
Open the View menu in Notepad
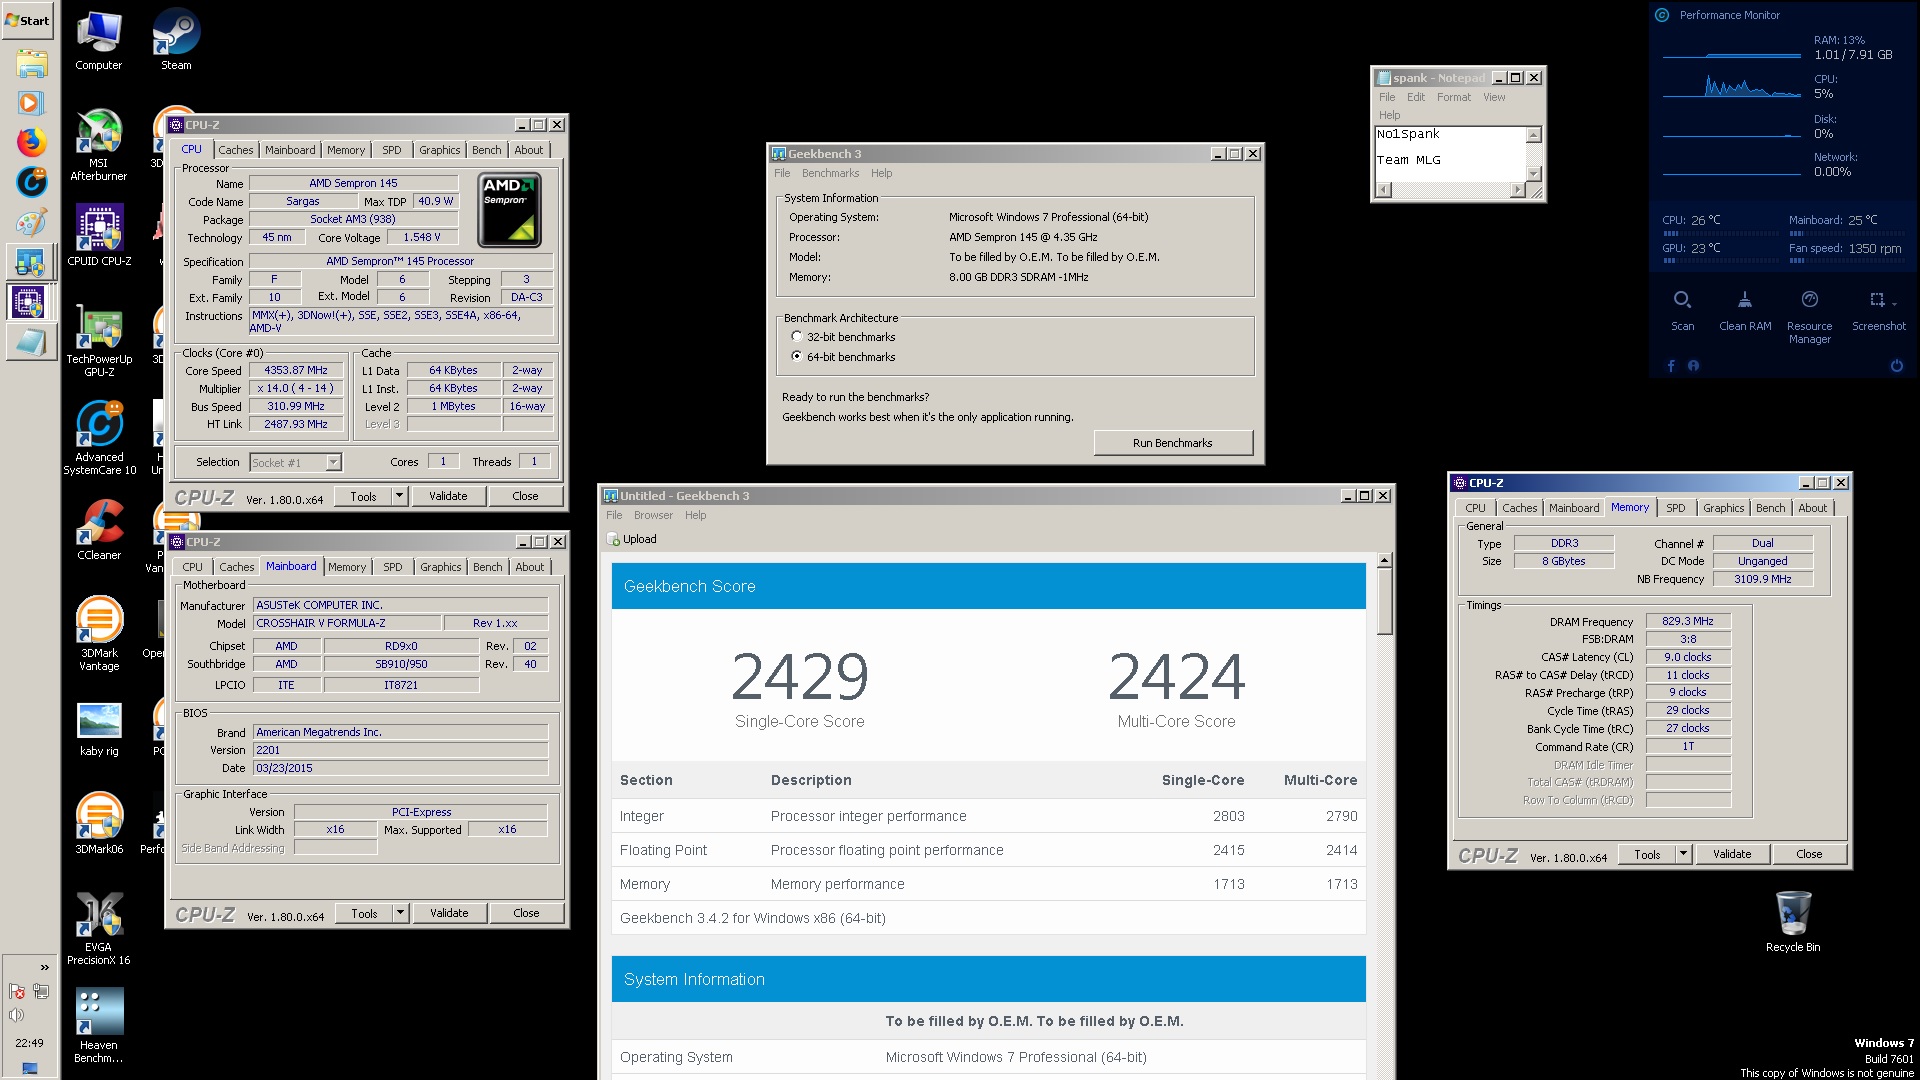pyautogui.click(x=1494, y=97)
